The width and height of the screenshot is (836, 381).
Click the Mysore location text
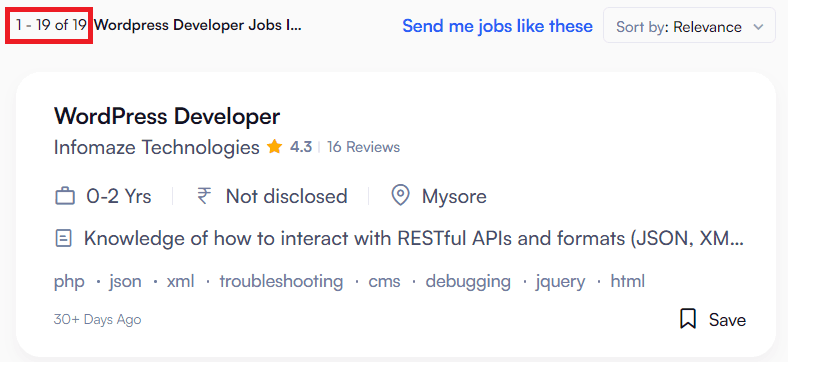coord(454,197)
